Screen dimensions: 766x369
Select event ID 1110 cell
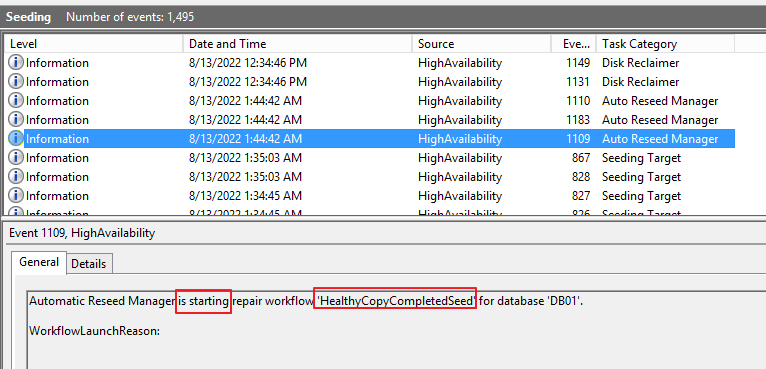[x=578, y=101]
